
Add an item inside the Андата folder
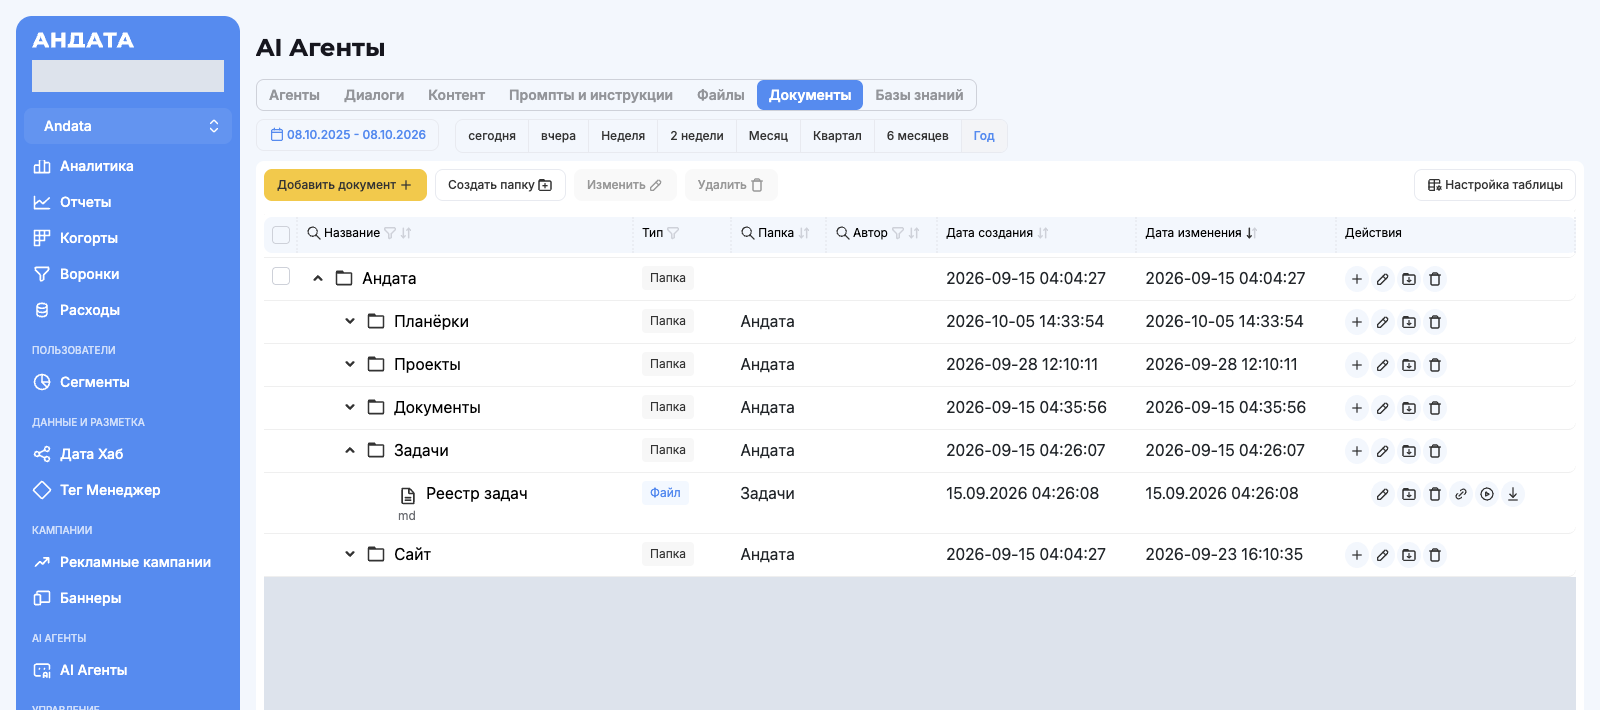point(1357,279)
